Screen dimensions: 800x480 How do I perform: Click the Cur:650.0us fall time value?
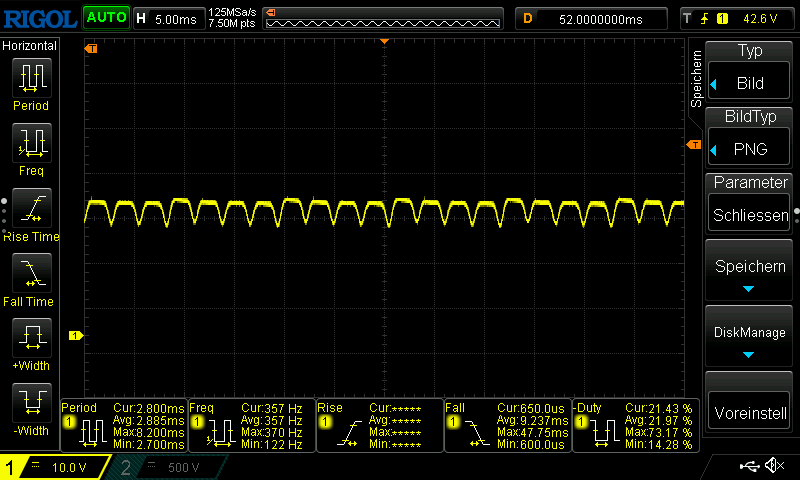[531, 409]
